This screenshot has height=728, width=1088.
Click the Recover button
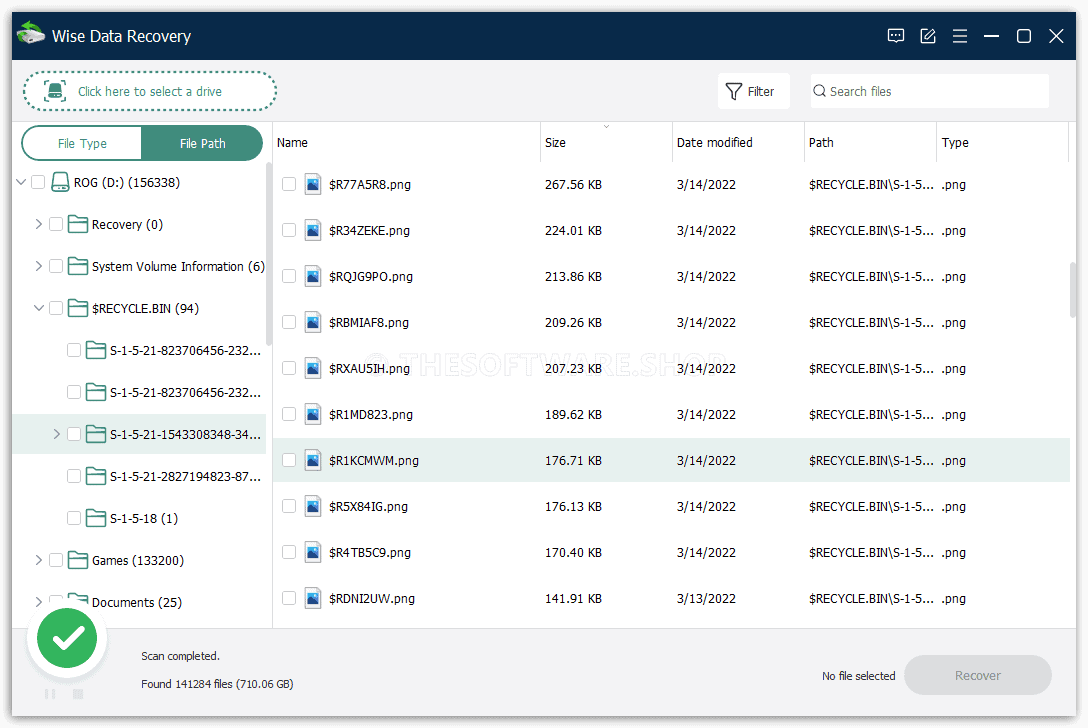click(978, 675)
